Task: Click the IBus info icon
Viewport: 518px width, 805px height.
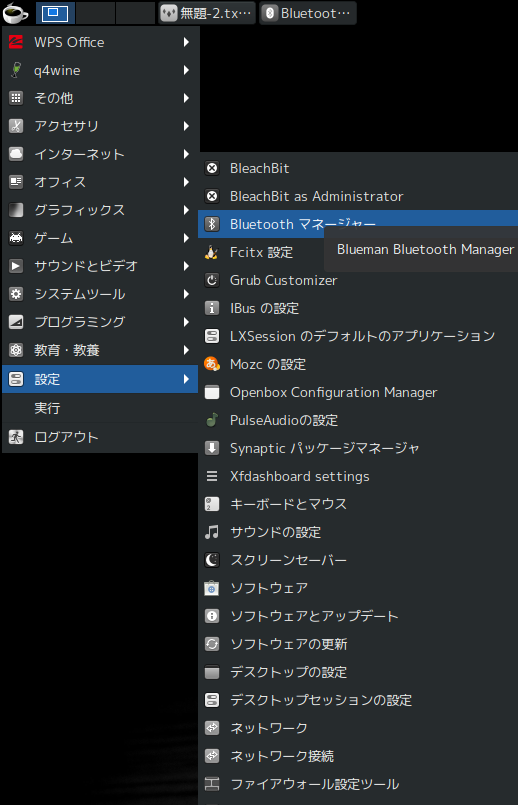Action: tap(212, 308)
